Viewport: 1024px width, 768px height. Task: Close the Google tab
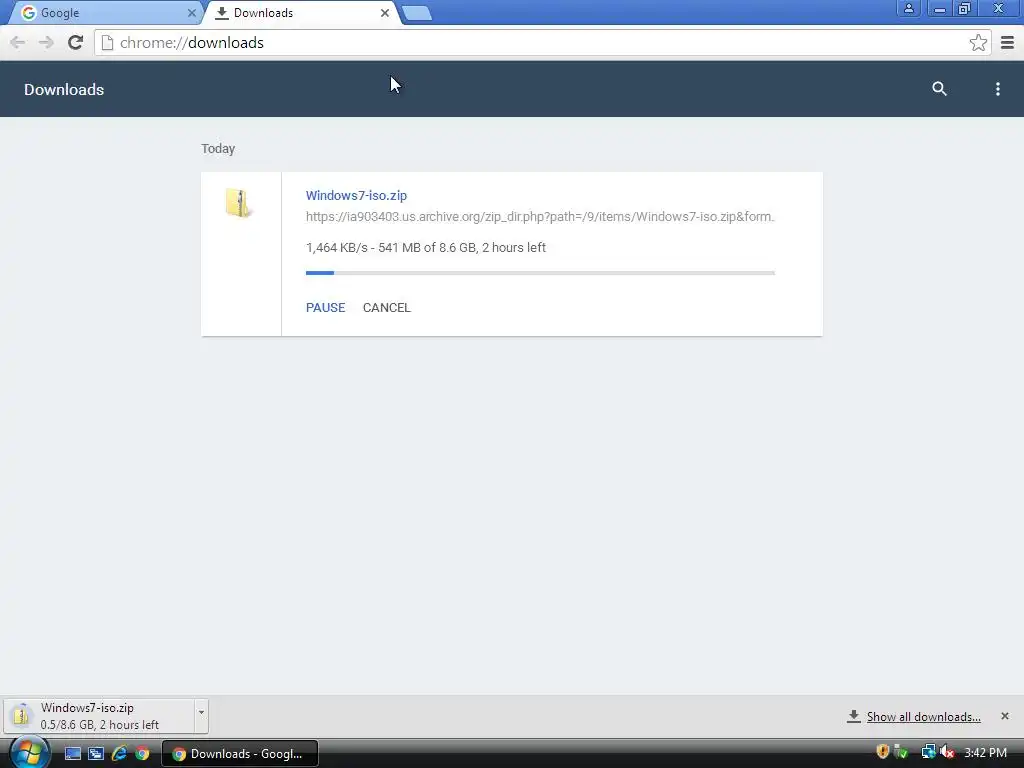coord(191,13)
